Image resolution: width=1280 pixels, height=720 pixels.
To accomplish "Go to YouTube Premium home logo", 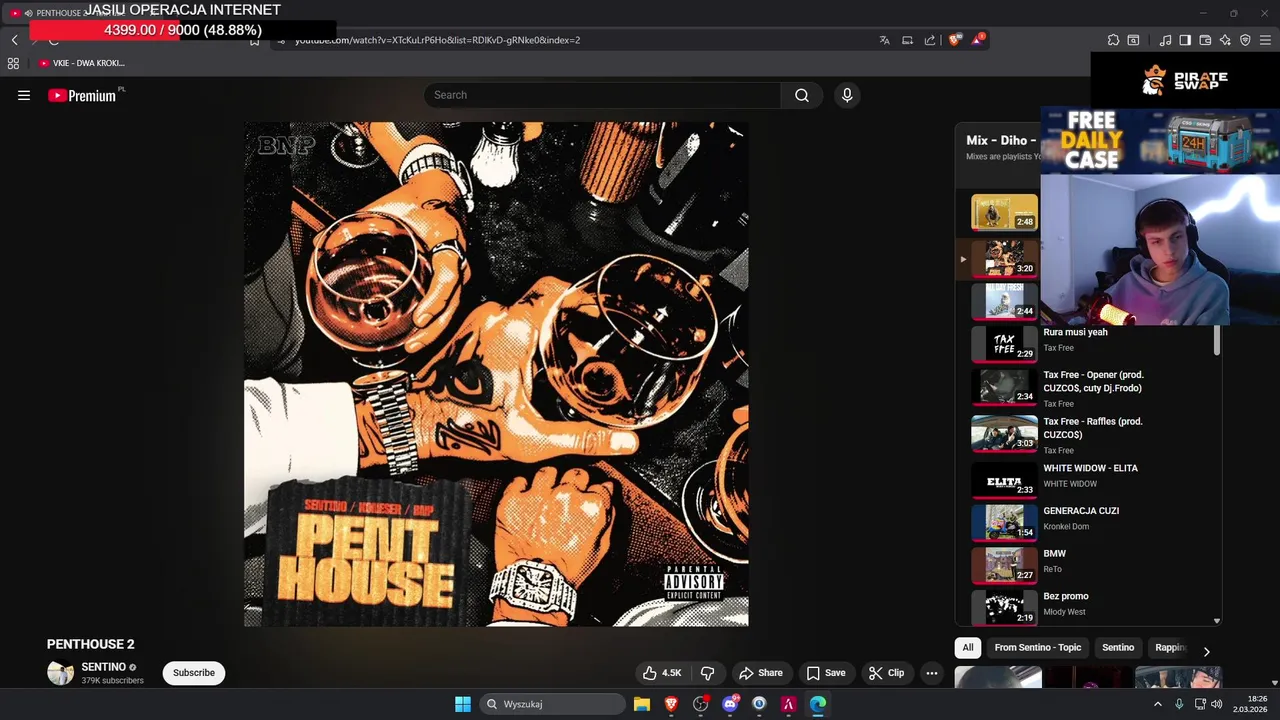I will pyautogui.click(x=82, y=95).
